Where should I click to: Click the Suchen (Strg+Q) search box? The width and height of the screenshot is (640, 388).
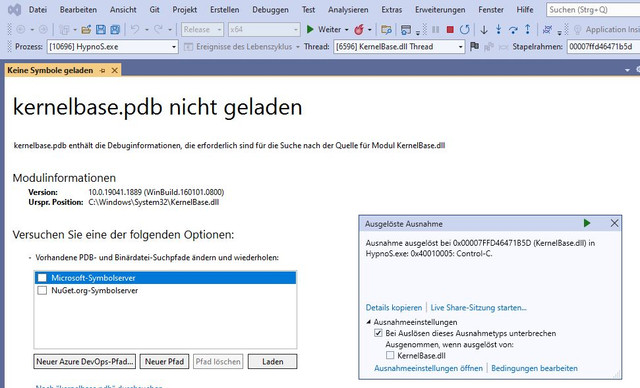coord(593,9)
